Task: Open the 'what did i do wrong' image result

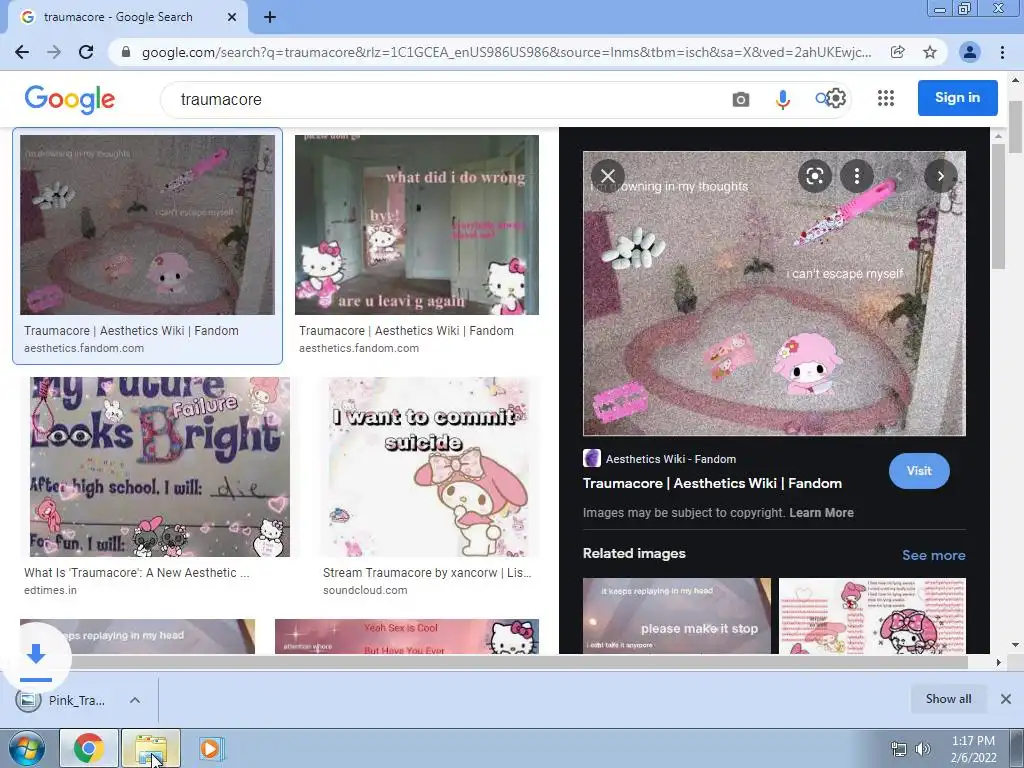Action: coord(417,225)
